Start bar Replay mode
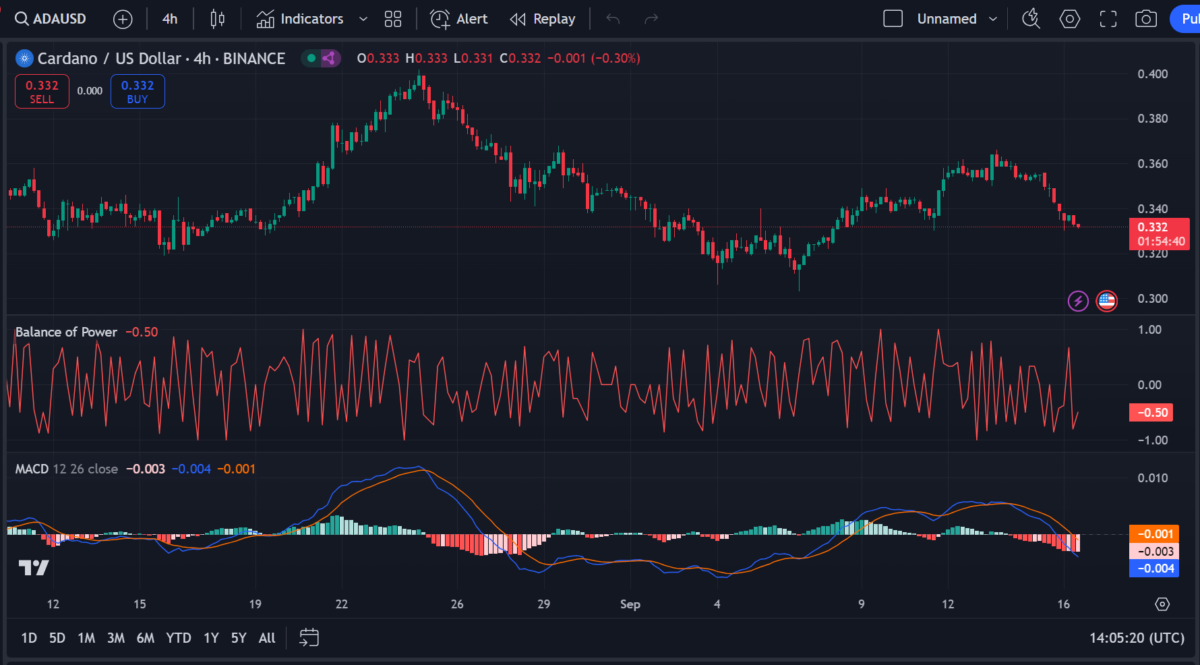Image resolution: width=1200 pixels, height=665 pixels. click(x=542, y=19)
